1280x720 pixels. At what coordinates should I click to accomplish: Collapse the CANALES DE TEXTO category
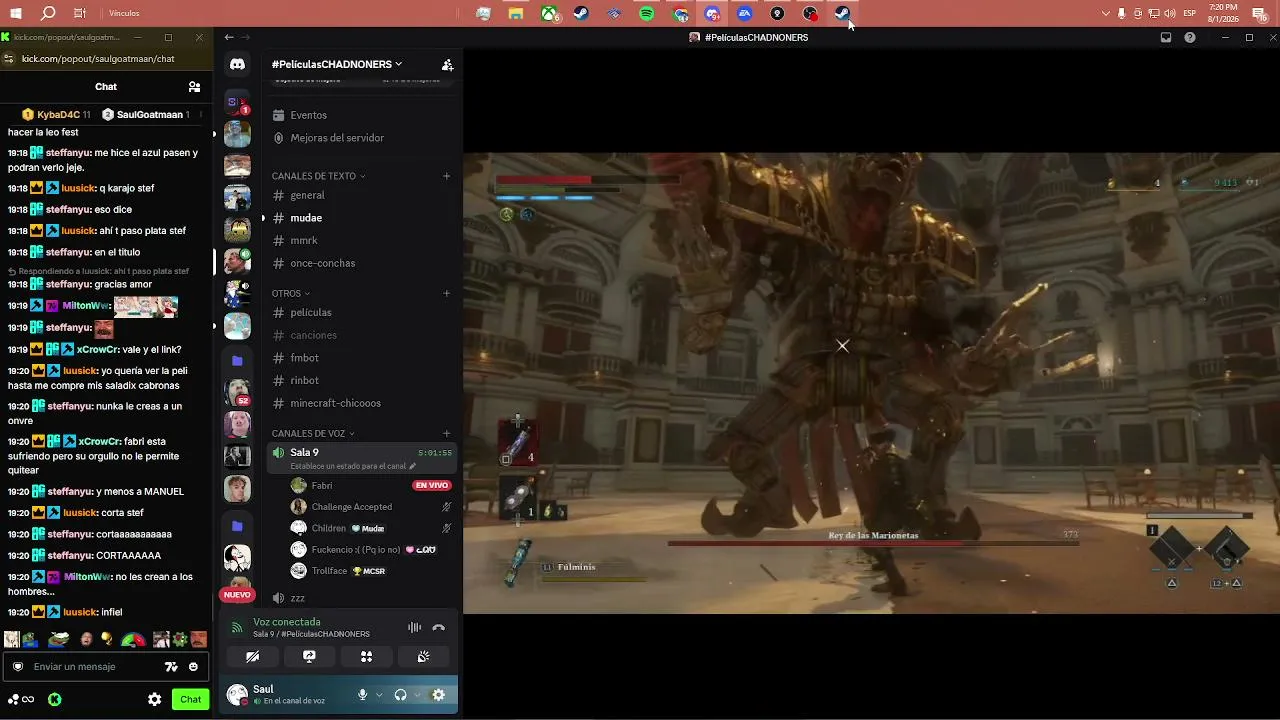click(x=318, y=176)
